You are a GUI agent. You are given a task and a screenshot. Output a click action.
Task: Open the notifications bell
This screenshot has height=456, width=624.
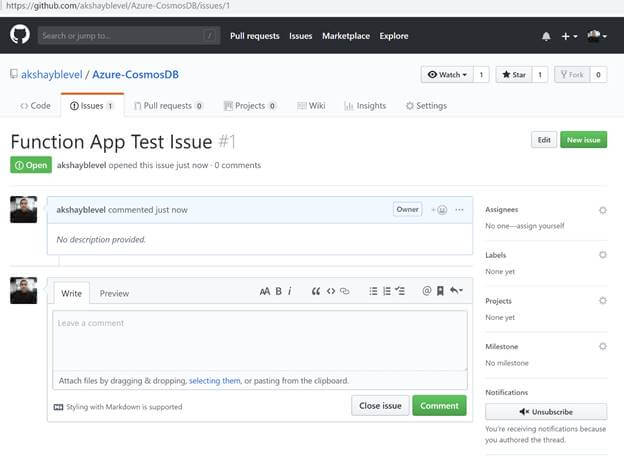pyautogui.click(x=546, y=36)
